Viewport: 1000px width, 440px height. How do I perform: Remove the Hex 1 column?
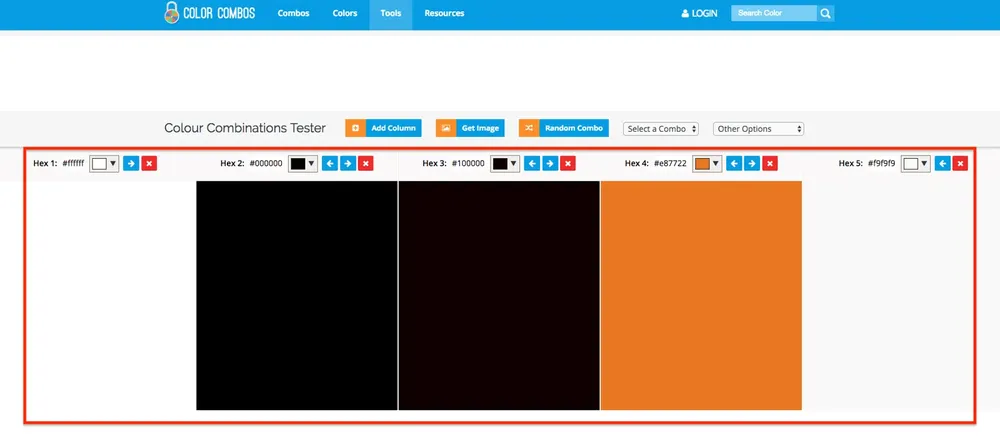coord(149,164)
